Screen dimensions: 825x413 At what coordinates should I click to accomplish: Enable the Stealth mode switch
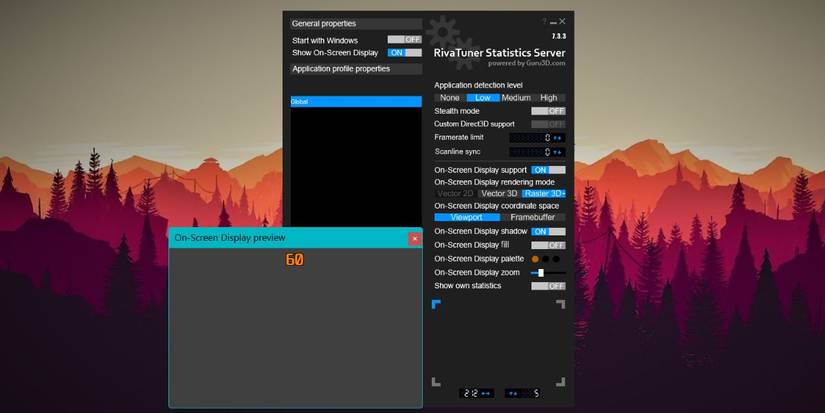tap(548, 111)
